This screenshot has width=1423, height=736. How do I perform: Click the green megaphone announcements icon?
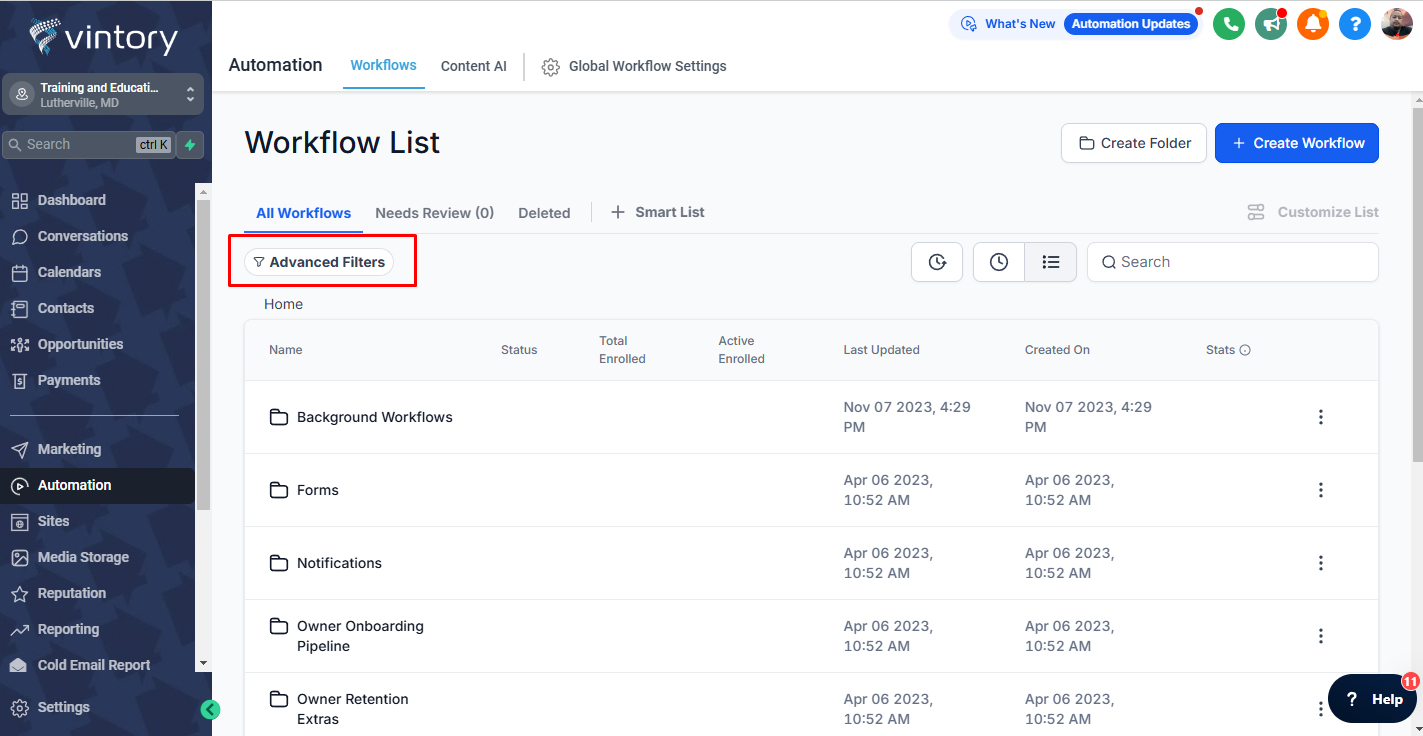coord(1271,24)
